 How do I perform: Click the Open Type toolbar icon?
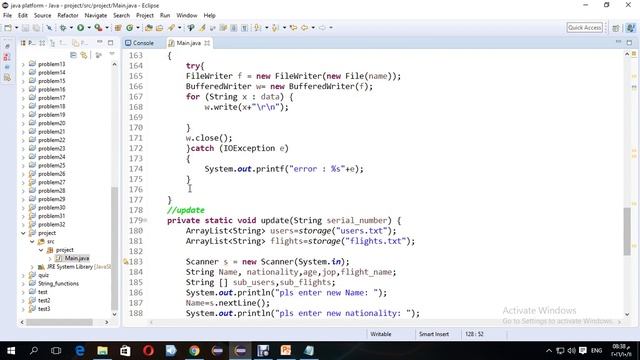[x=149, y=28]
